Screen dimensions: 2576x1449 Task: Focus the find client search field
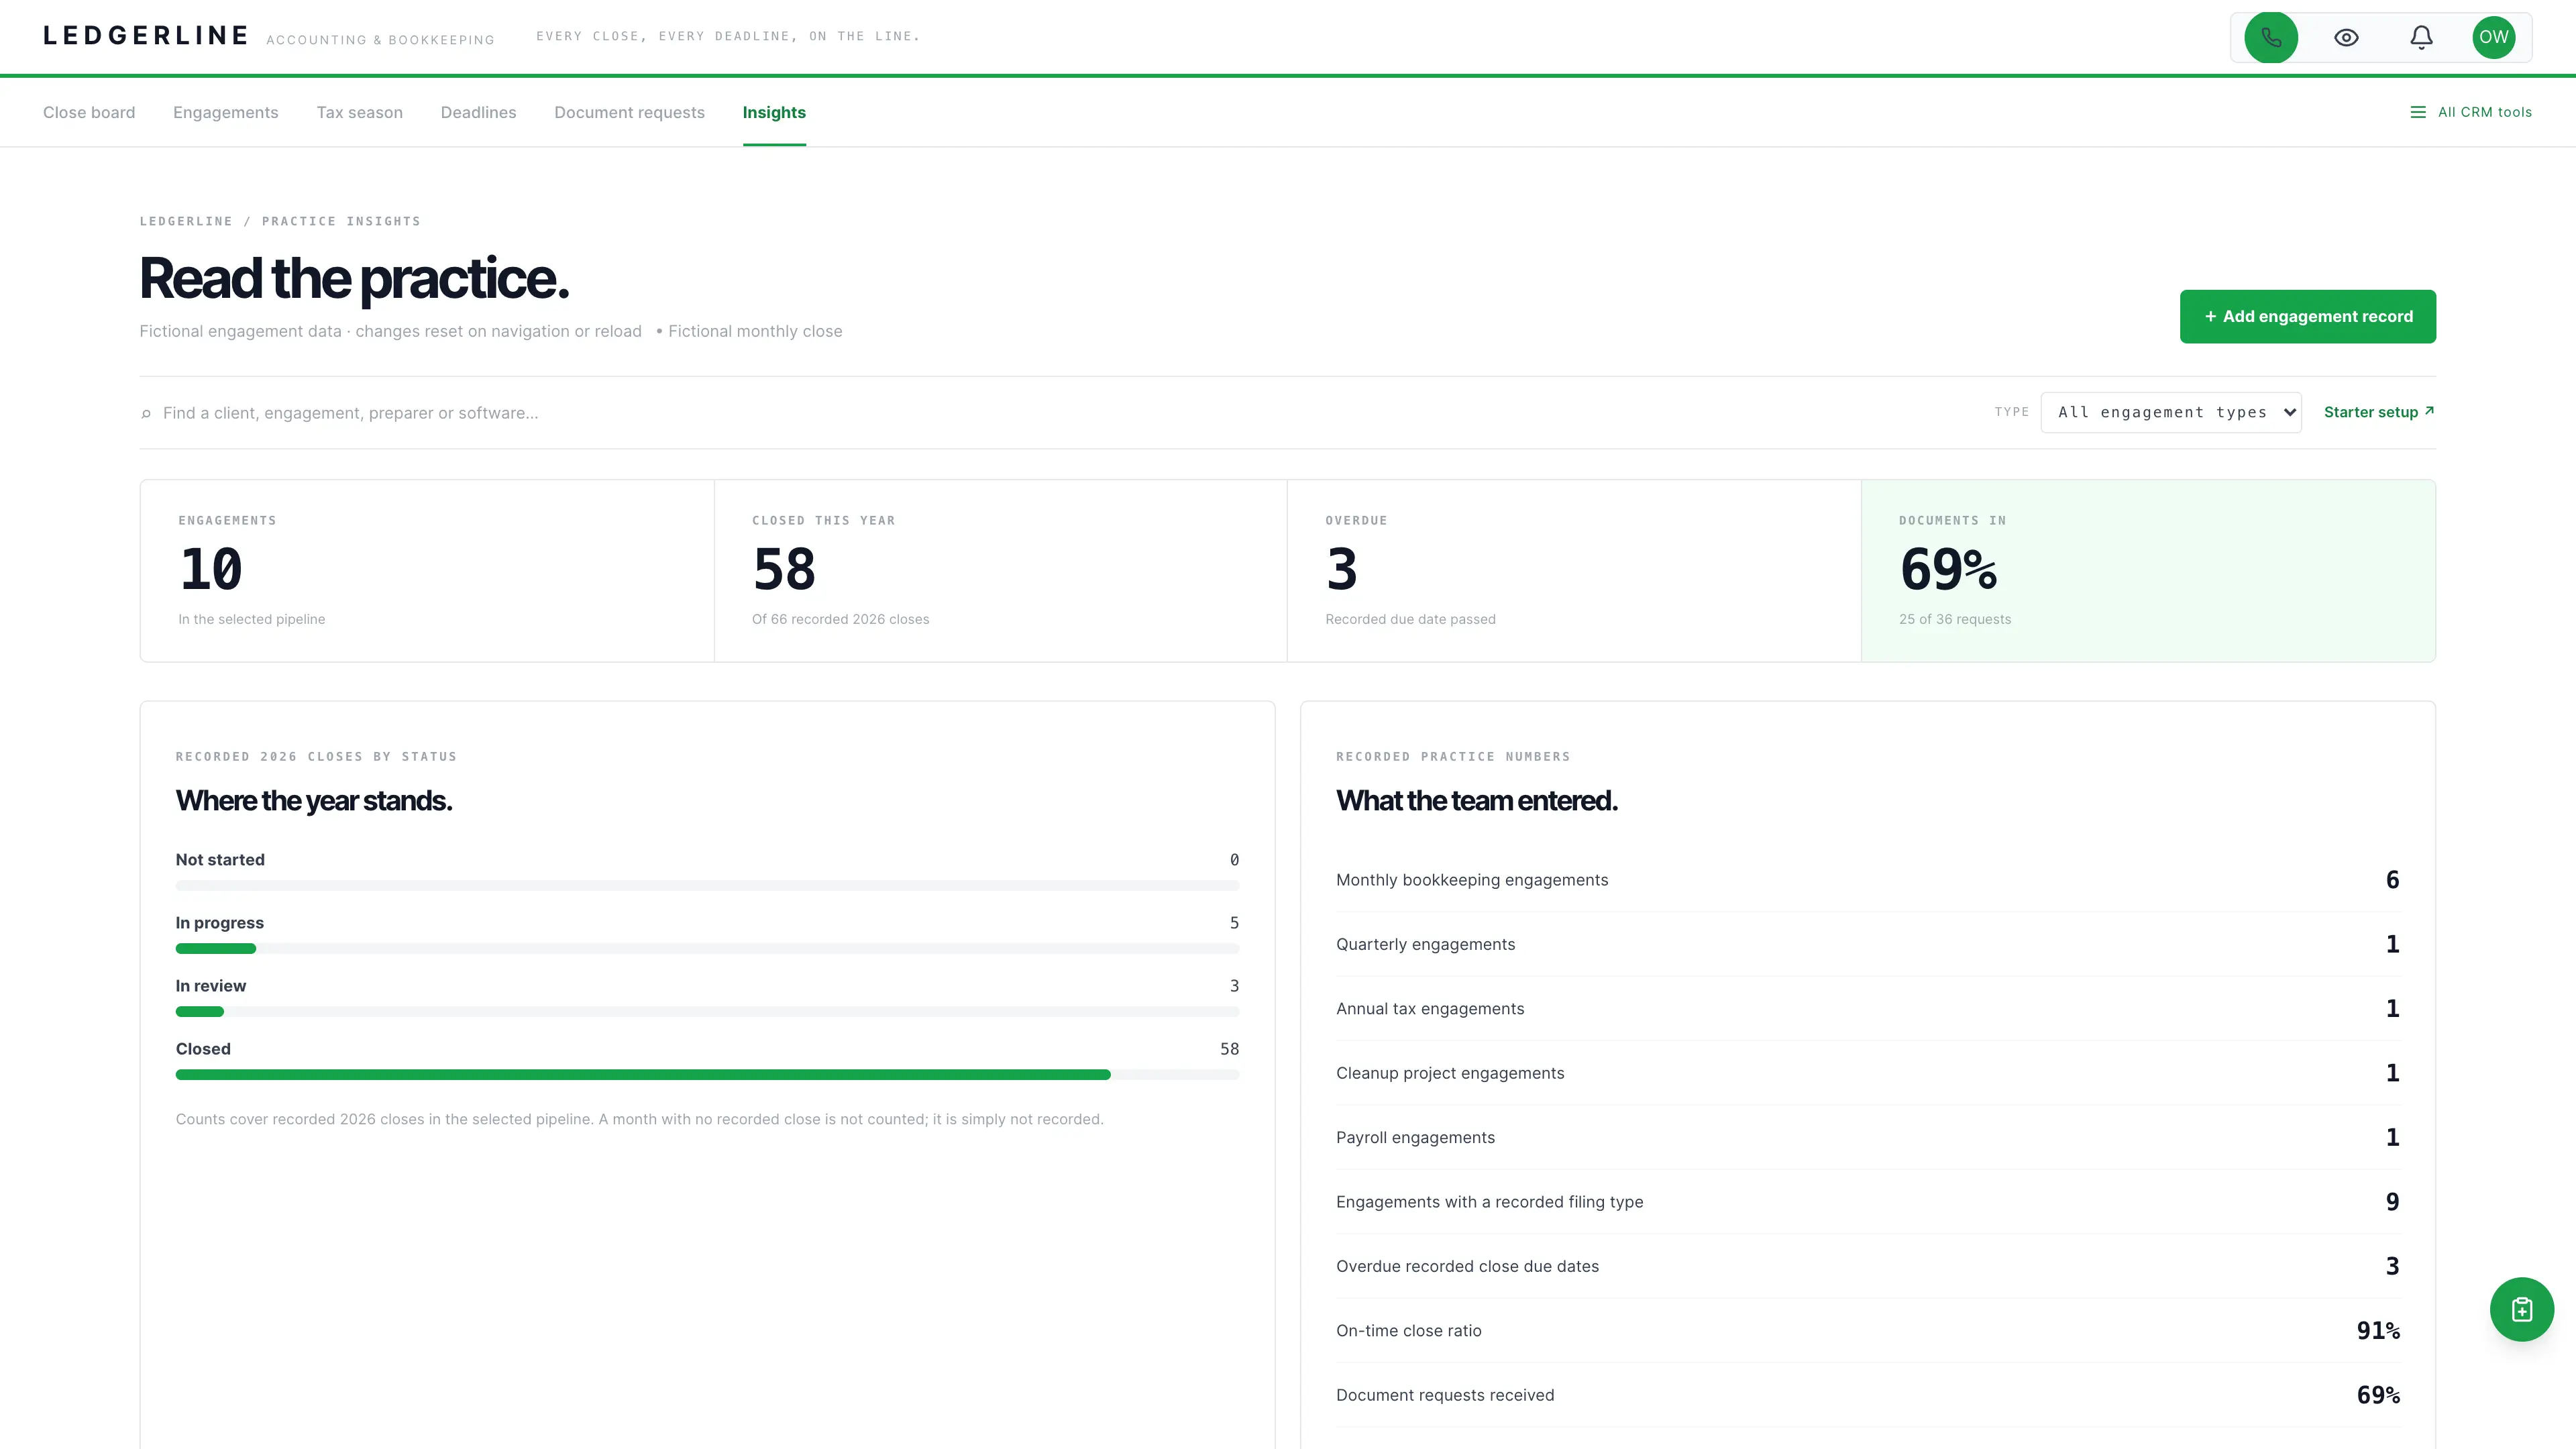click(1060, 413)
